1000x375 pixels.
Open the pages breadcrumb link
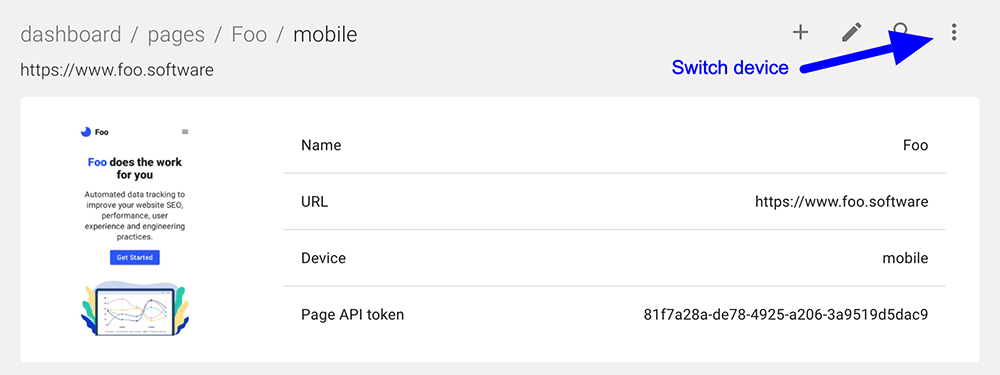tap(177, 34)
